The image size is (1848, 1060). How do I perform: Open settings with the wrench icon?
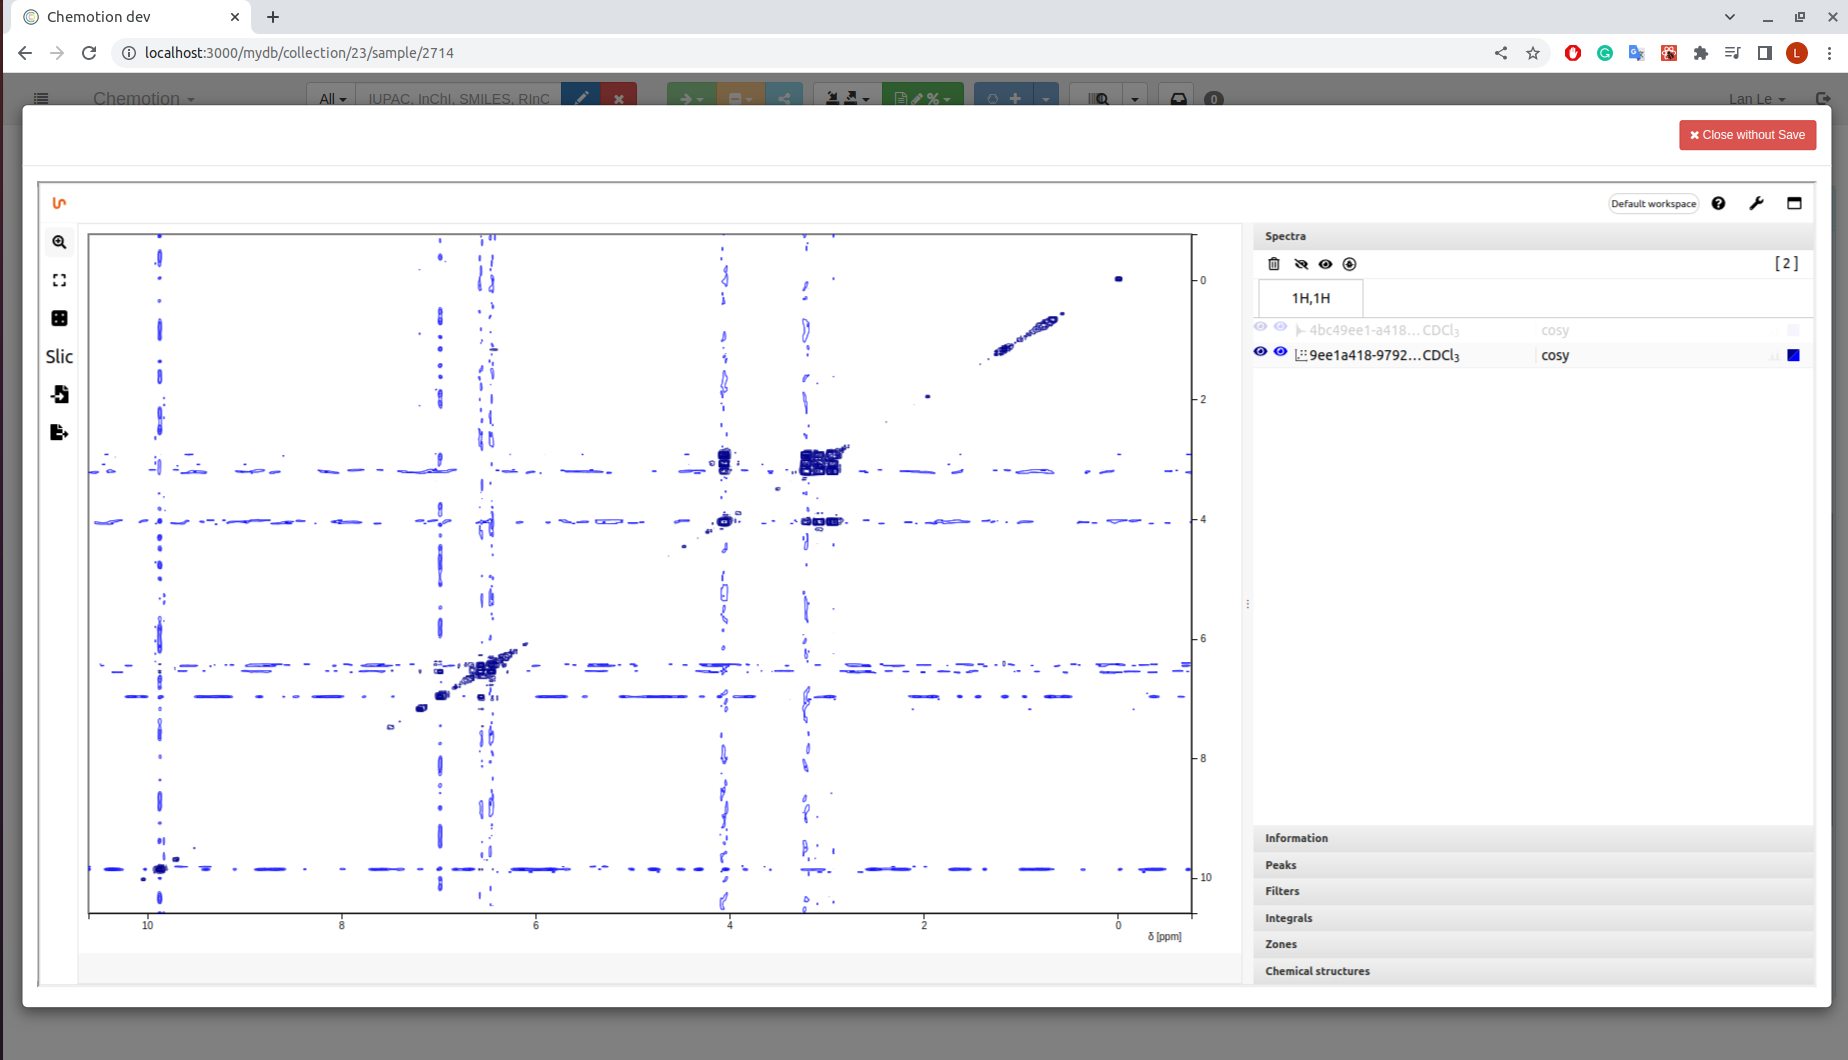tap(1756, 203)
